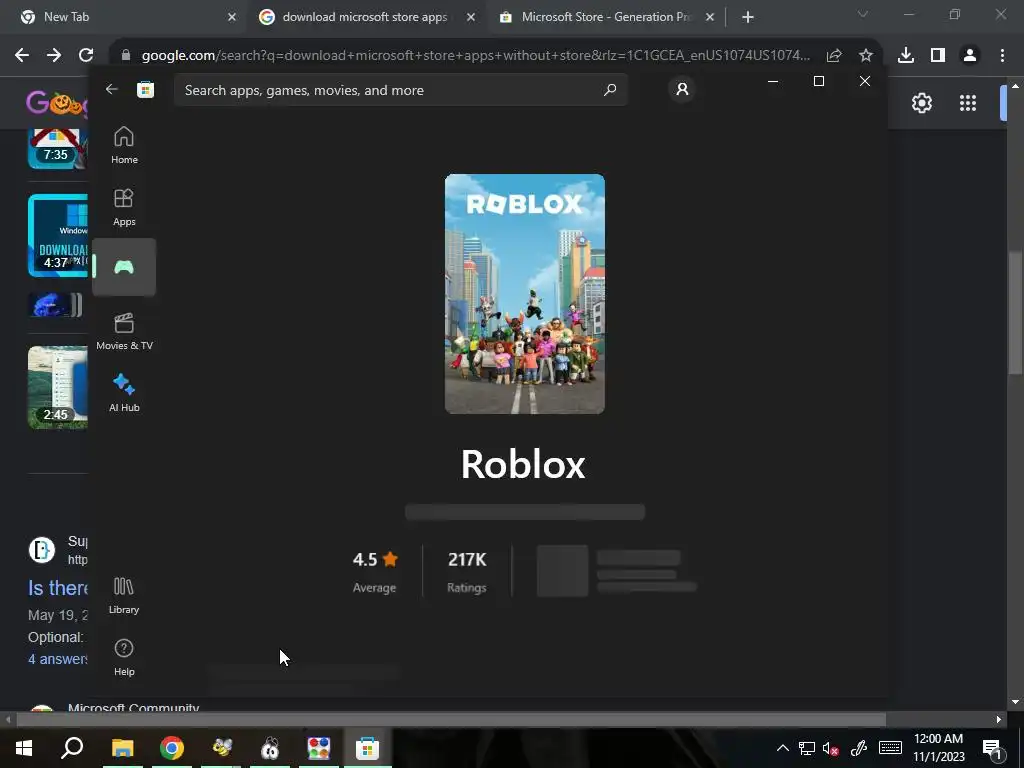Click the horizontal scrollbar at bottom
Image resolution: width=1024 pixels, height=768 pixels.
(451, 720)
